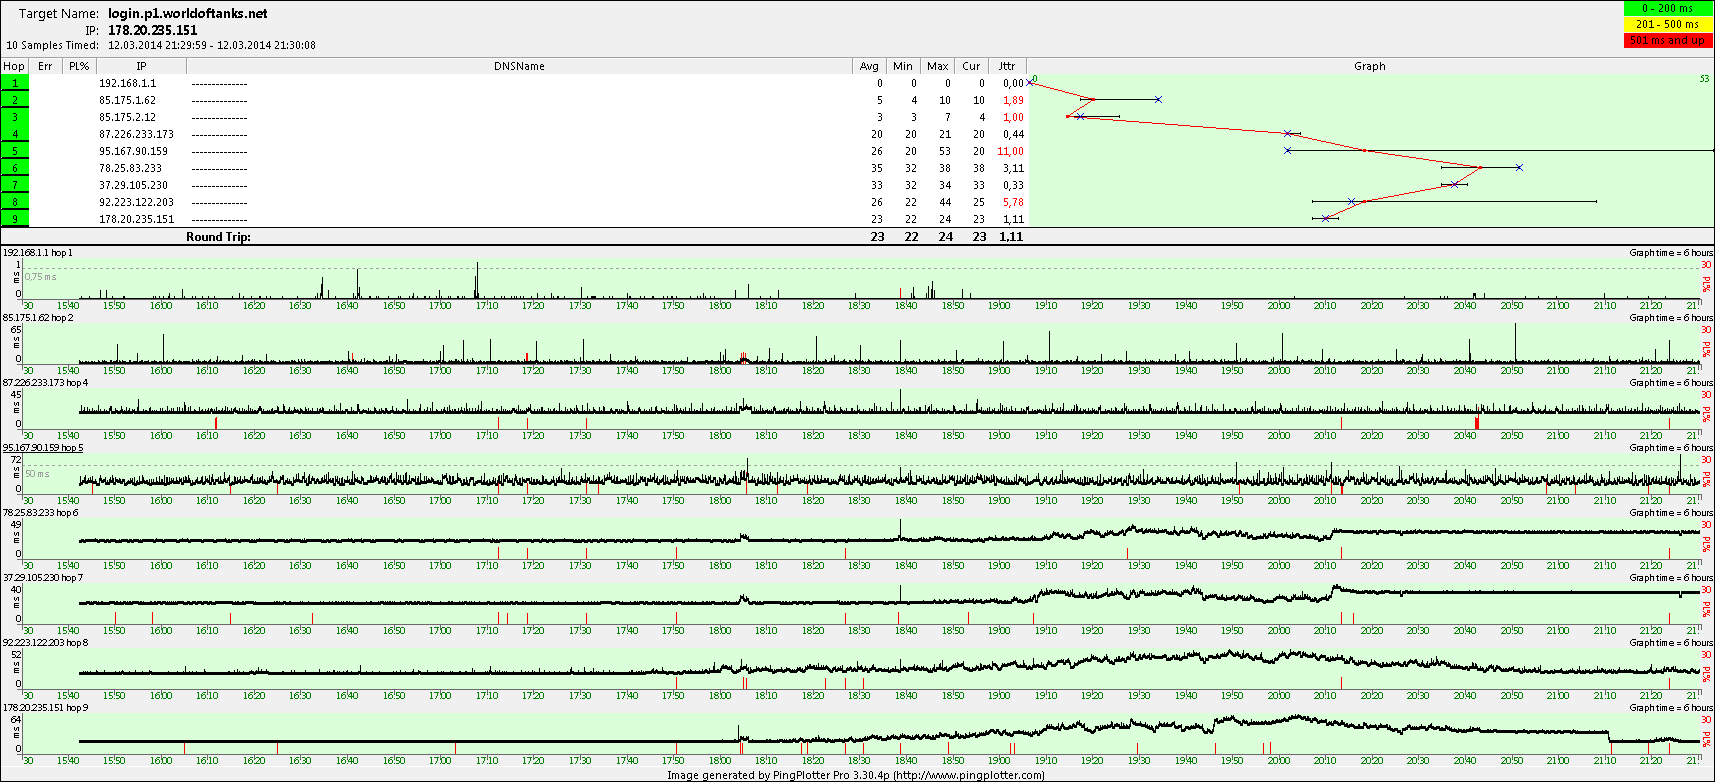Screen dimensions: 1715x782
Task: Select the DNSName column header
Action: (x=519, y=66)
